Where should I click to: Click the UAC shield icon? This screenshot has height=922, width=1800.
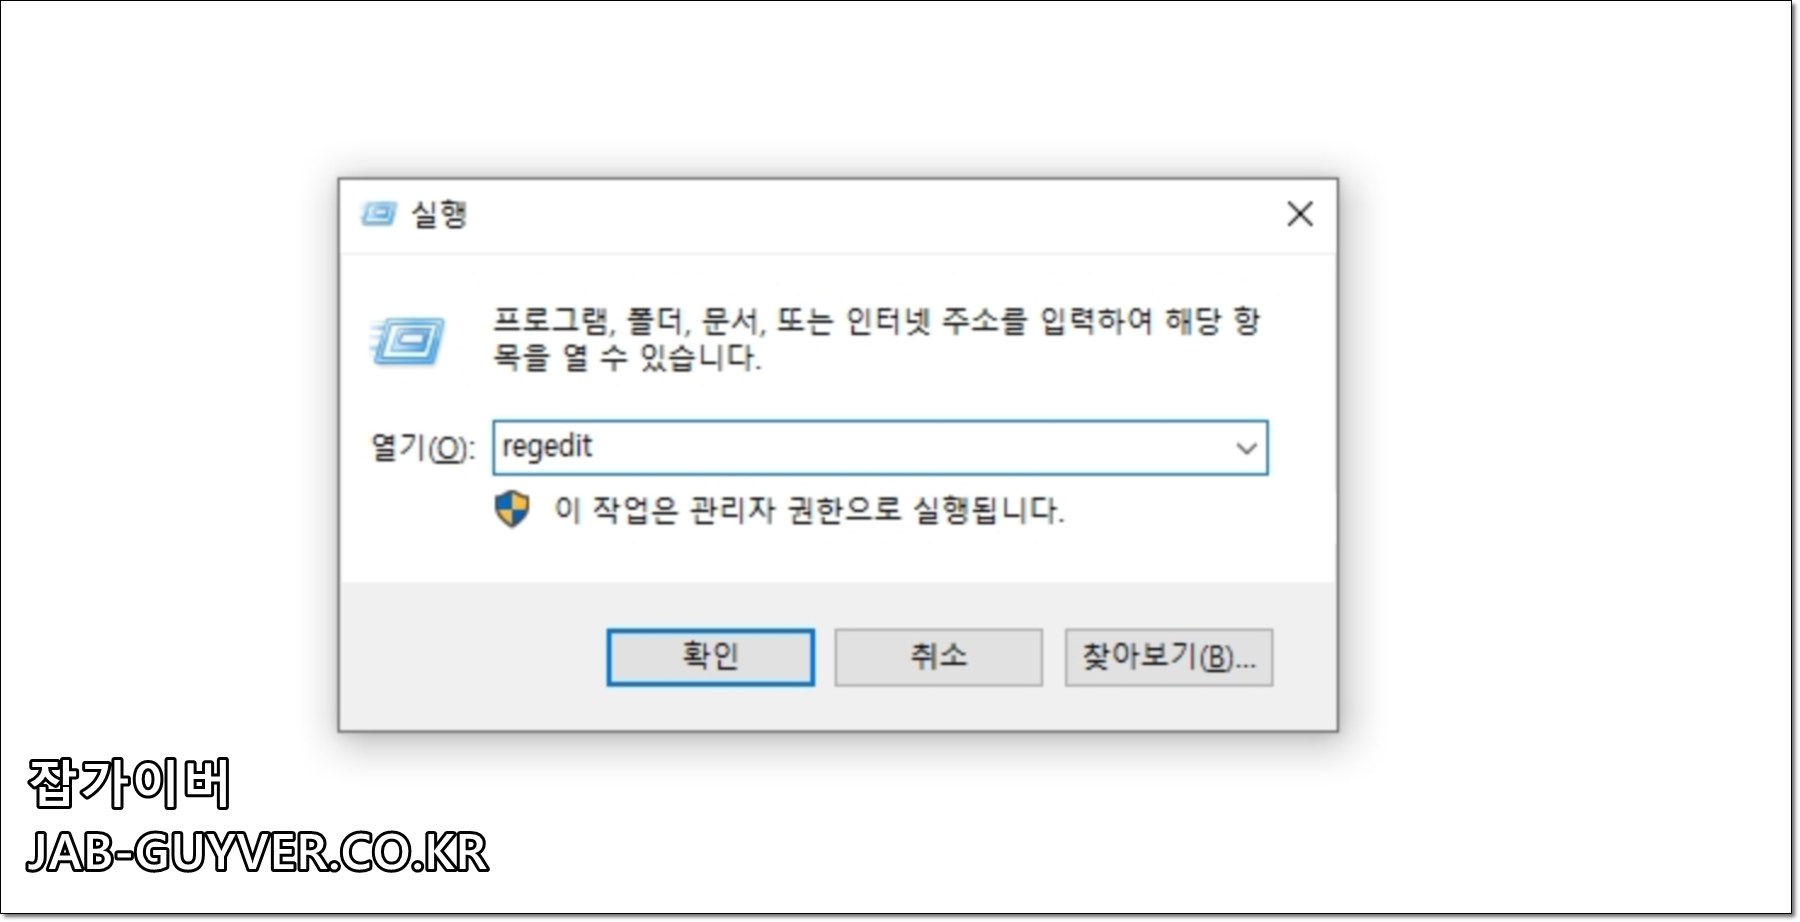513,510
